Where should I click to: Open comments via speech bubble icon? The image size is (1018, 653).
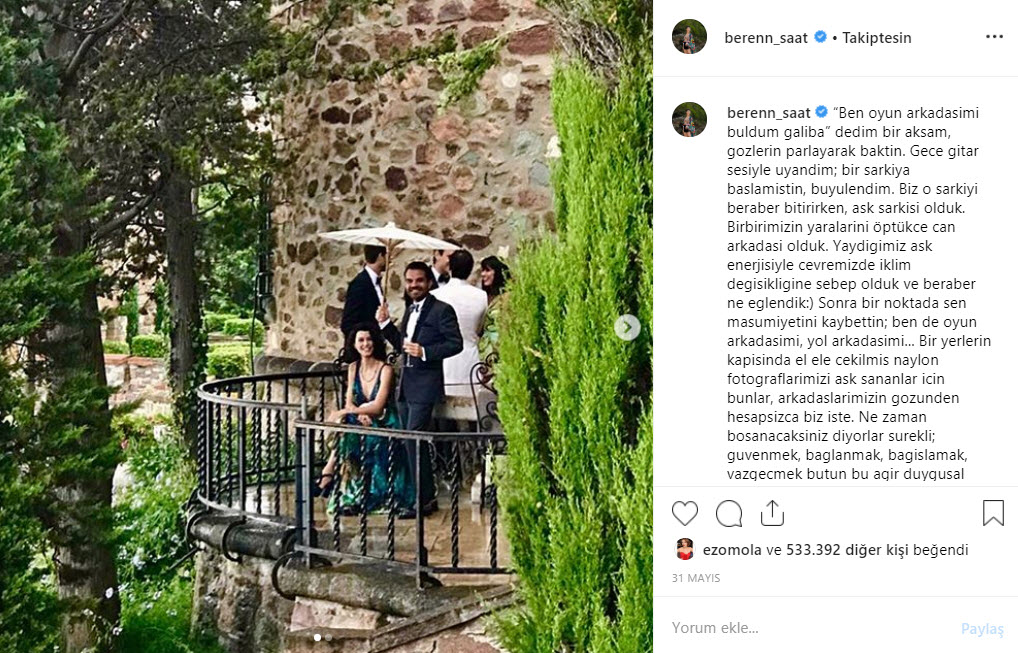728,513
